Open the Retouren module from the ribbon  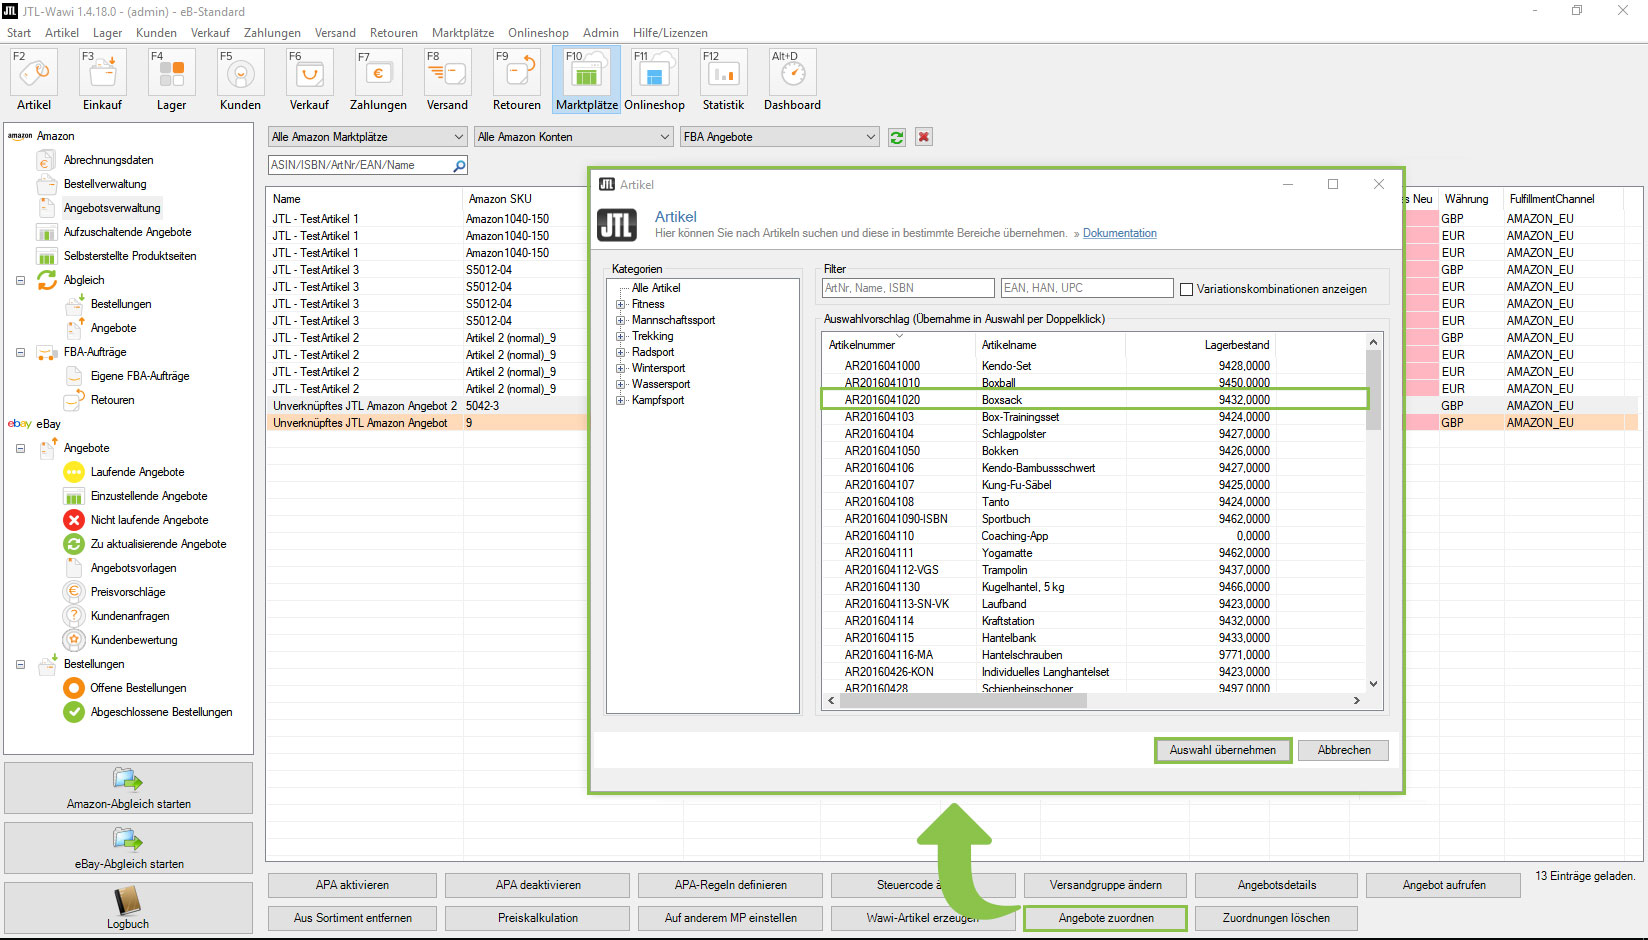point(516,78)
